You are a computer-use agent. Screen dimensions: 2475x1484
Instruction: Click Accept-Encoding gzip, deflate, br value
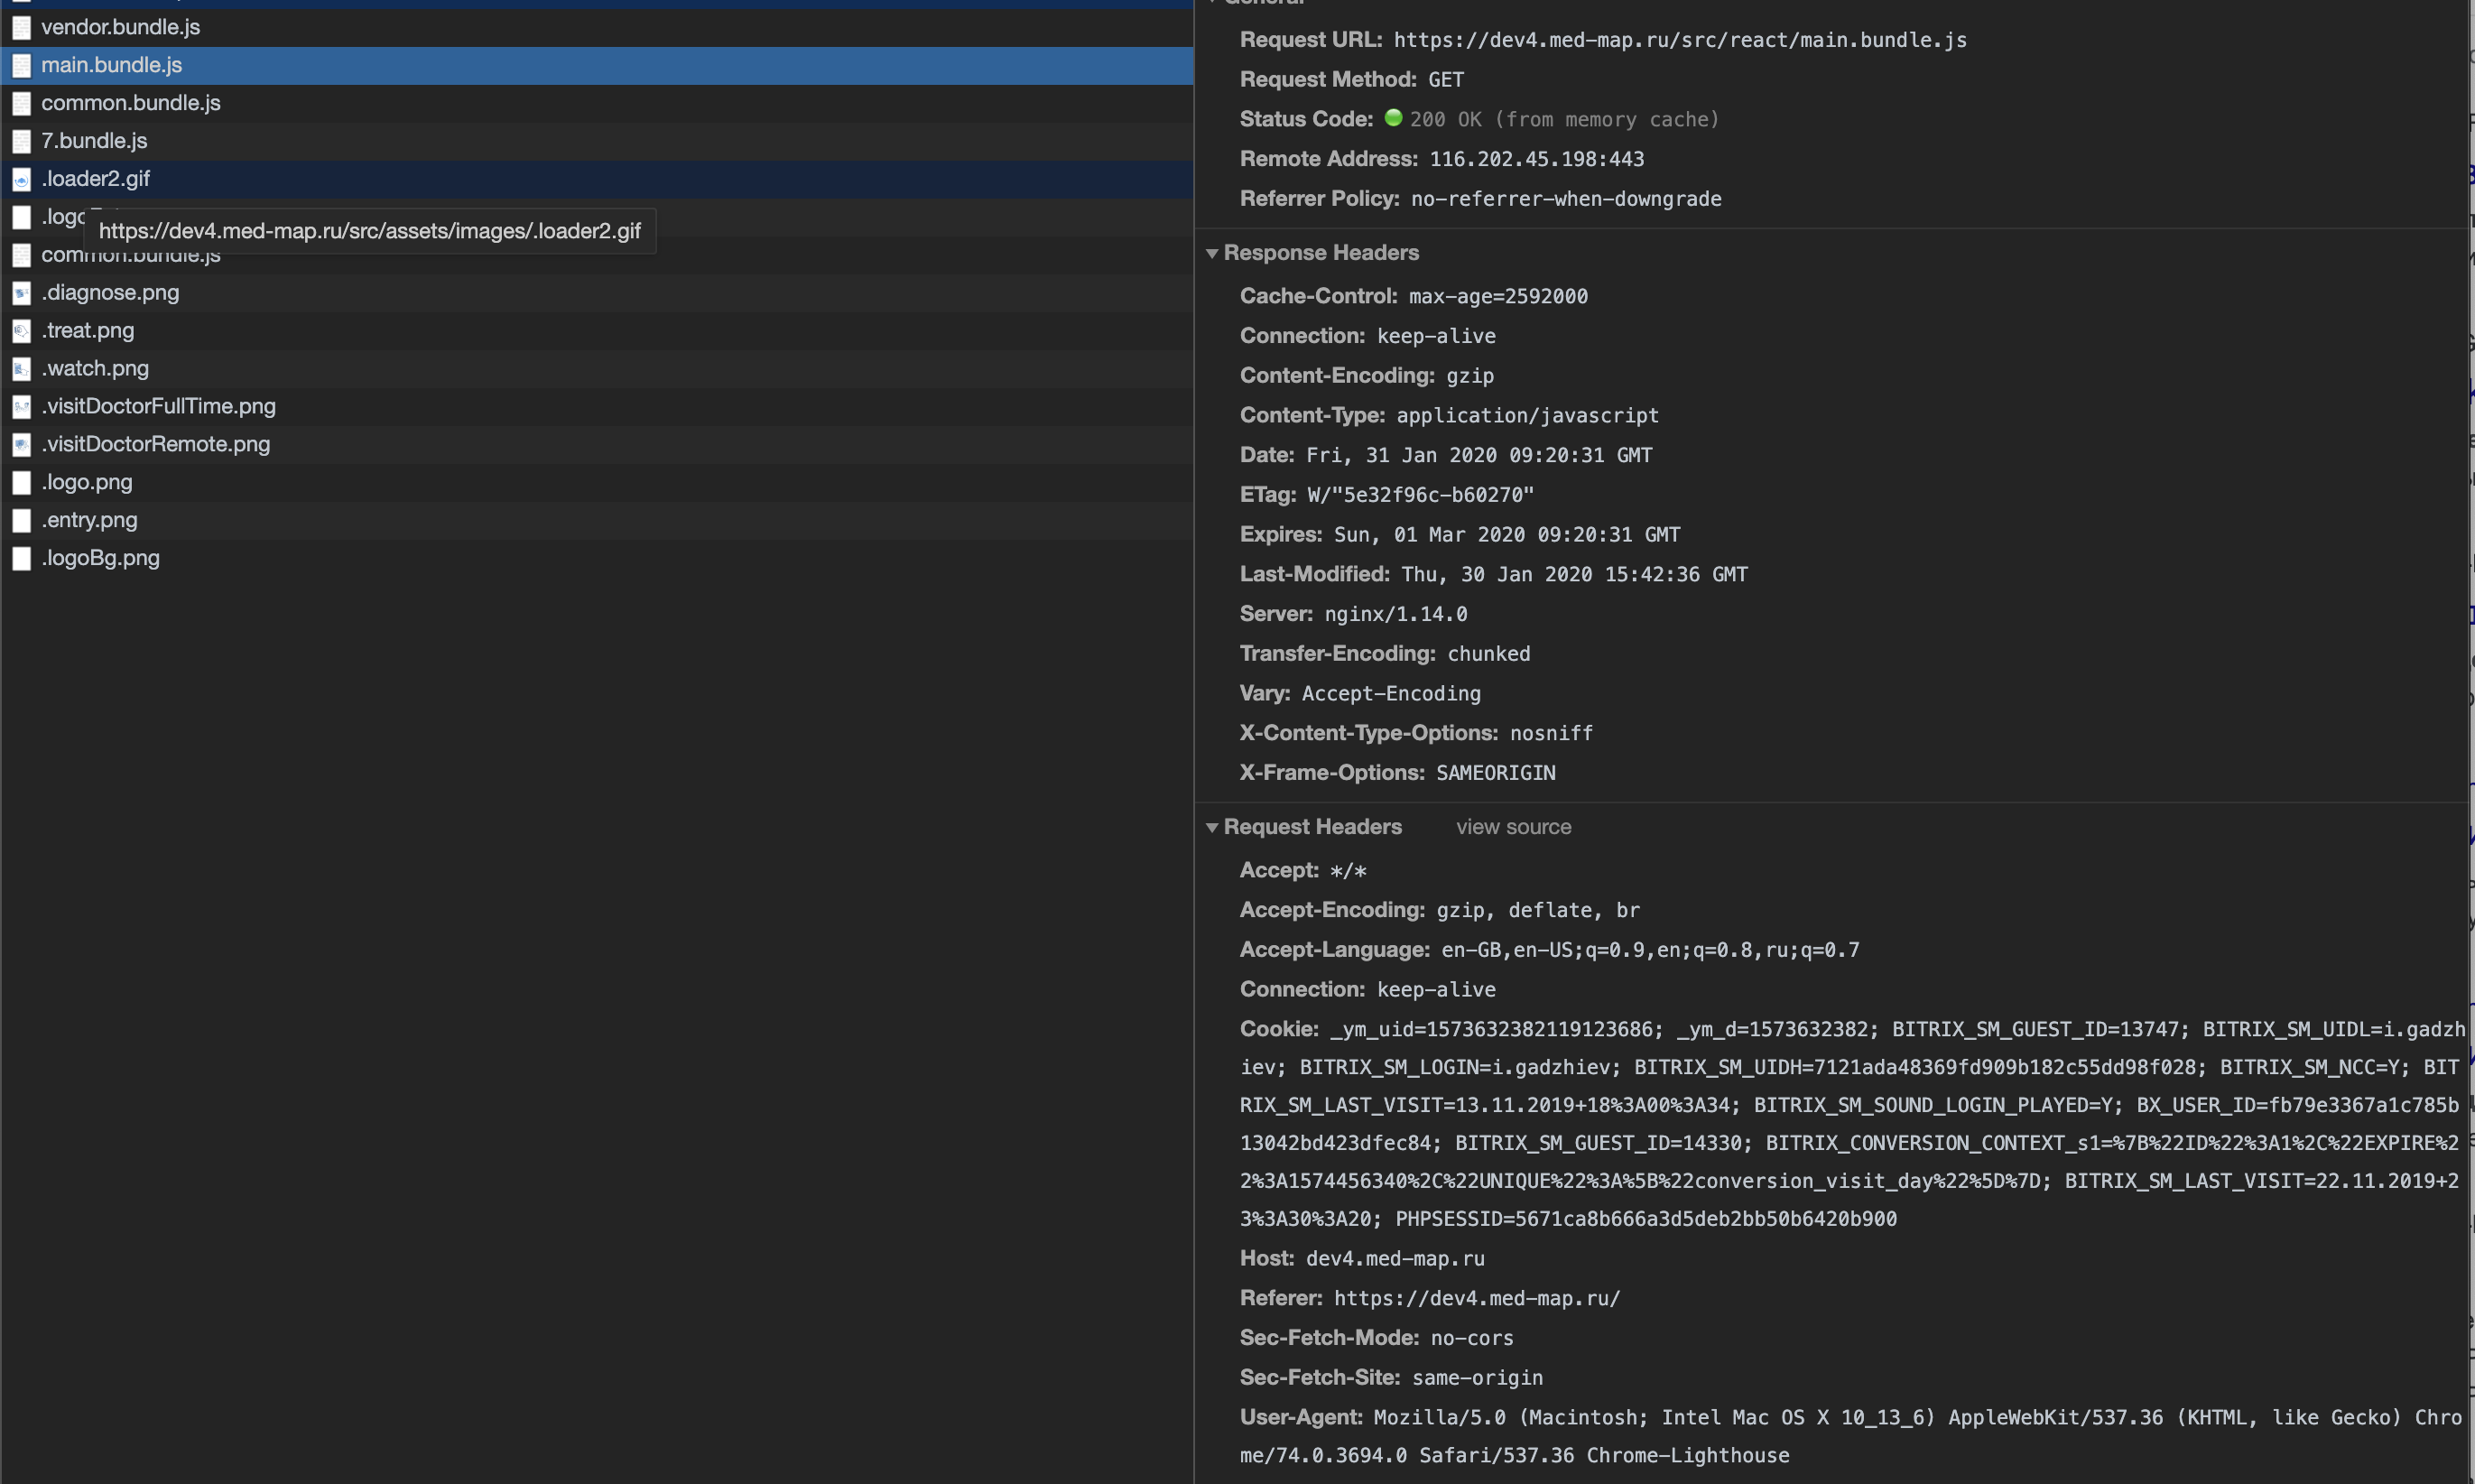point(1538,911)
